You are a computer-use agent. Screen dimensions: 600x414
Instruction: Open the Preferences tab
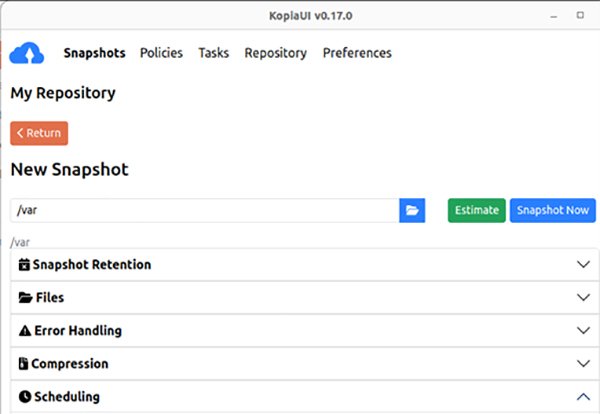pyautogui.click(x=357, y=53)
